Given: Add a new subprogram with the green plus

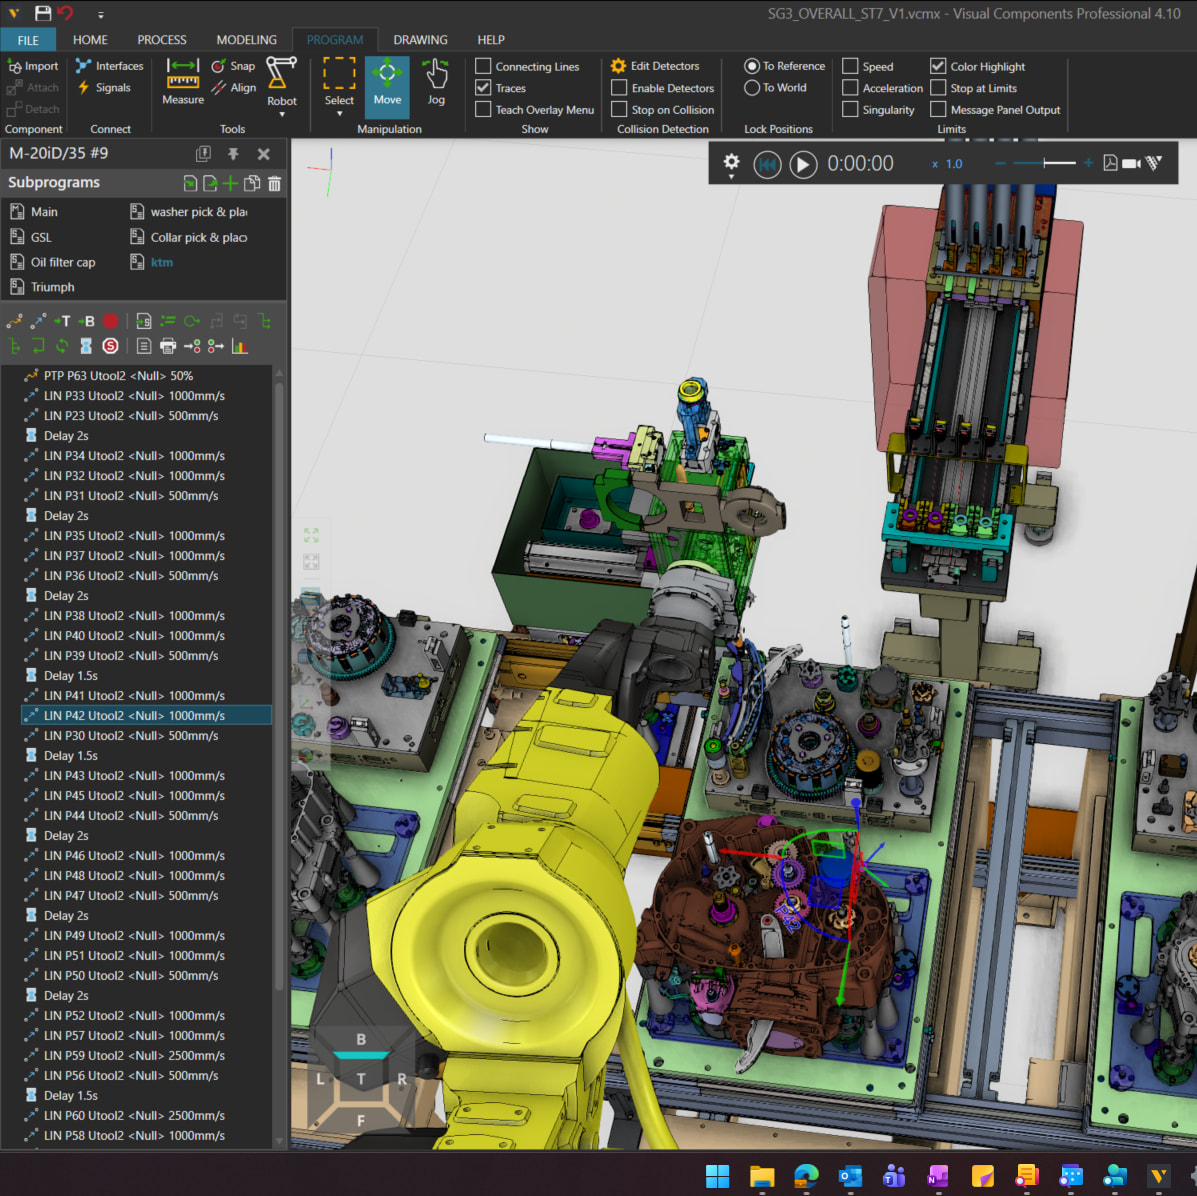Looking at the screenshot, I should [230, 183].
